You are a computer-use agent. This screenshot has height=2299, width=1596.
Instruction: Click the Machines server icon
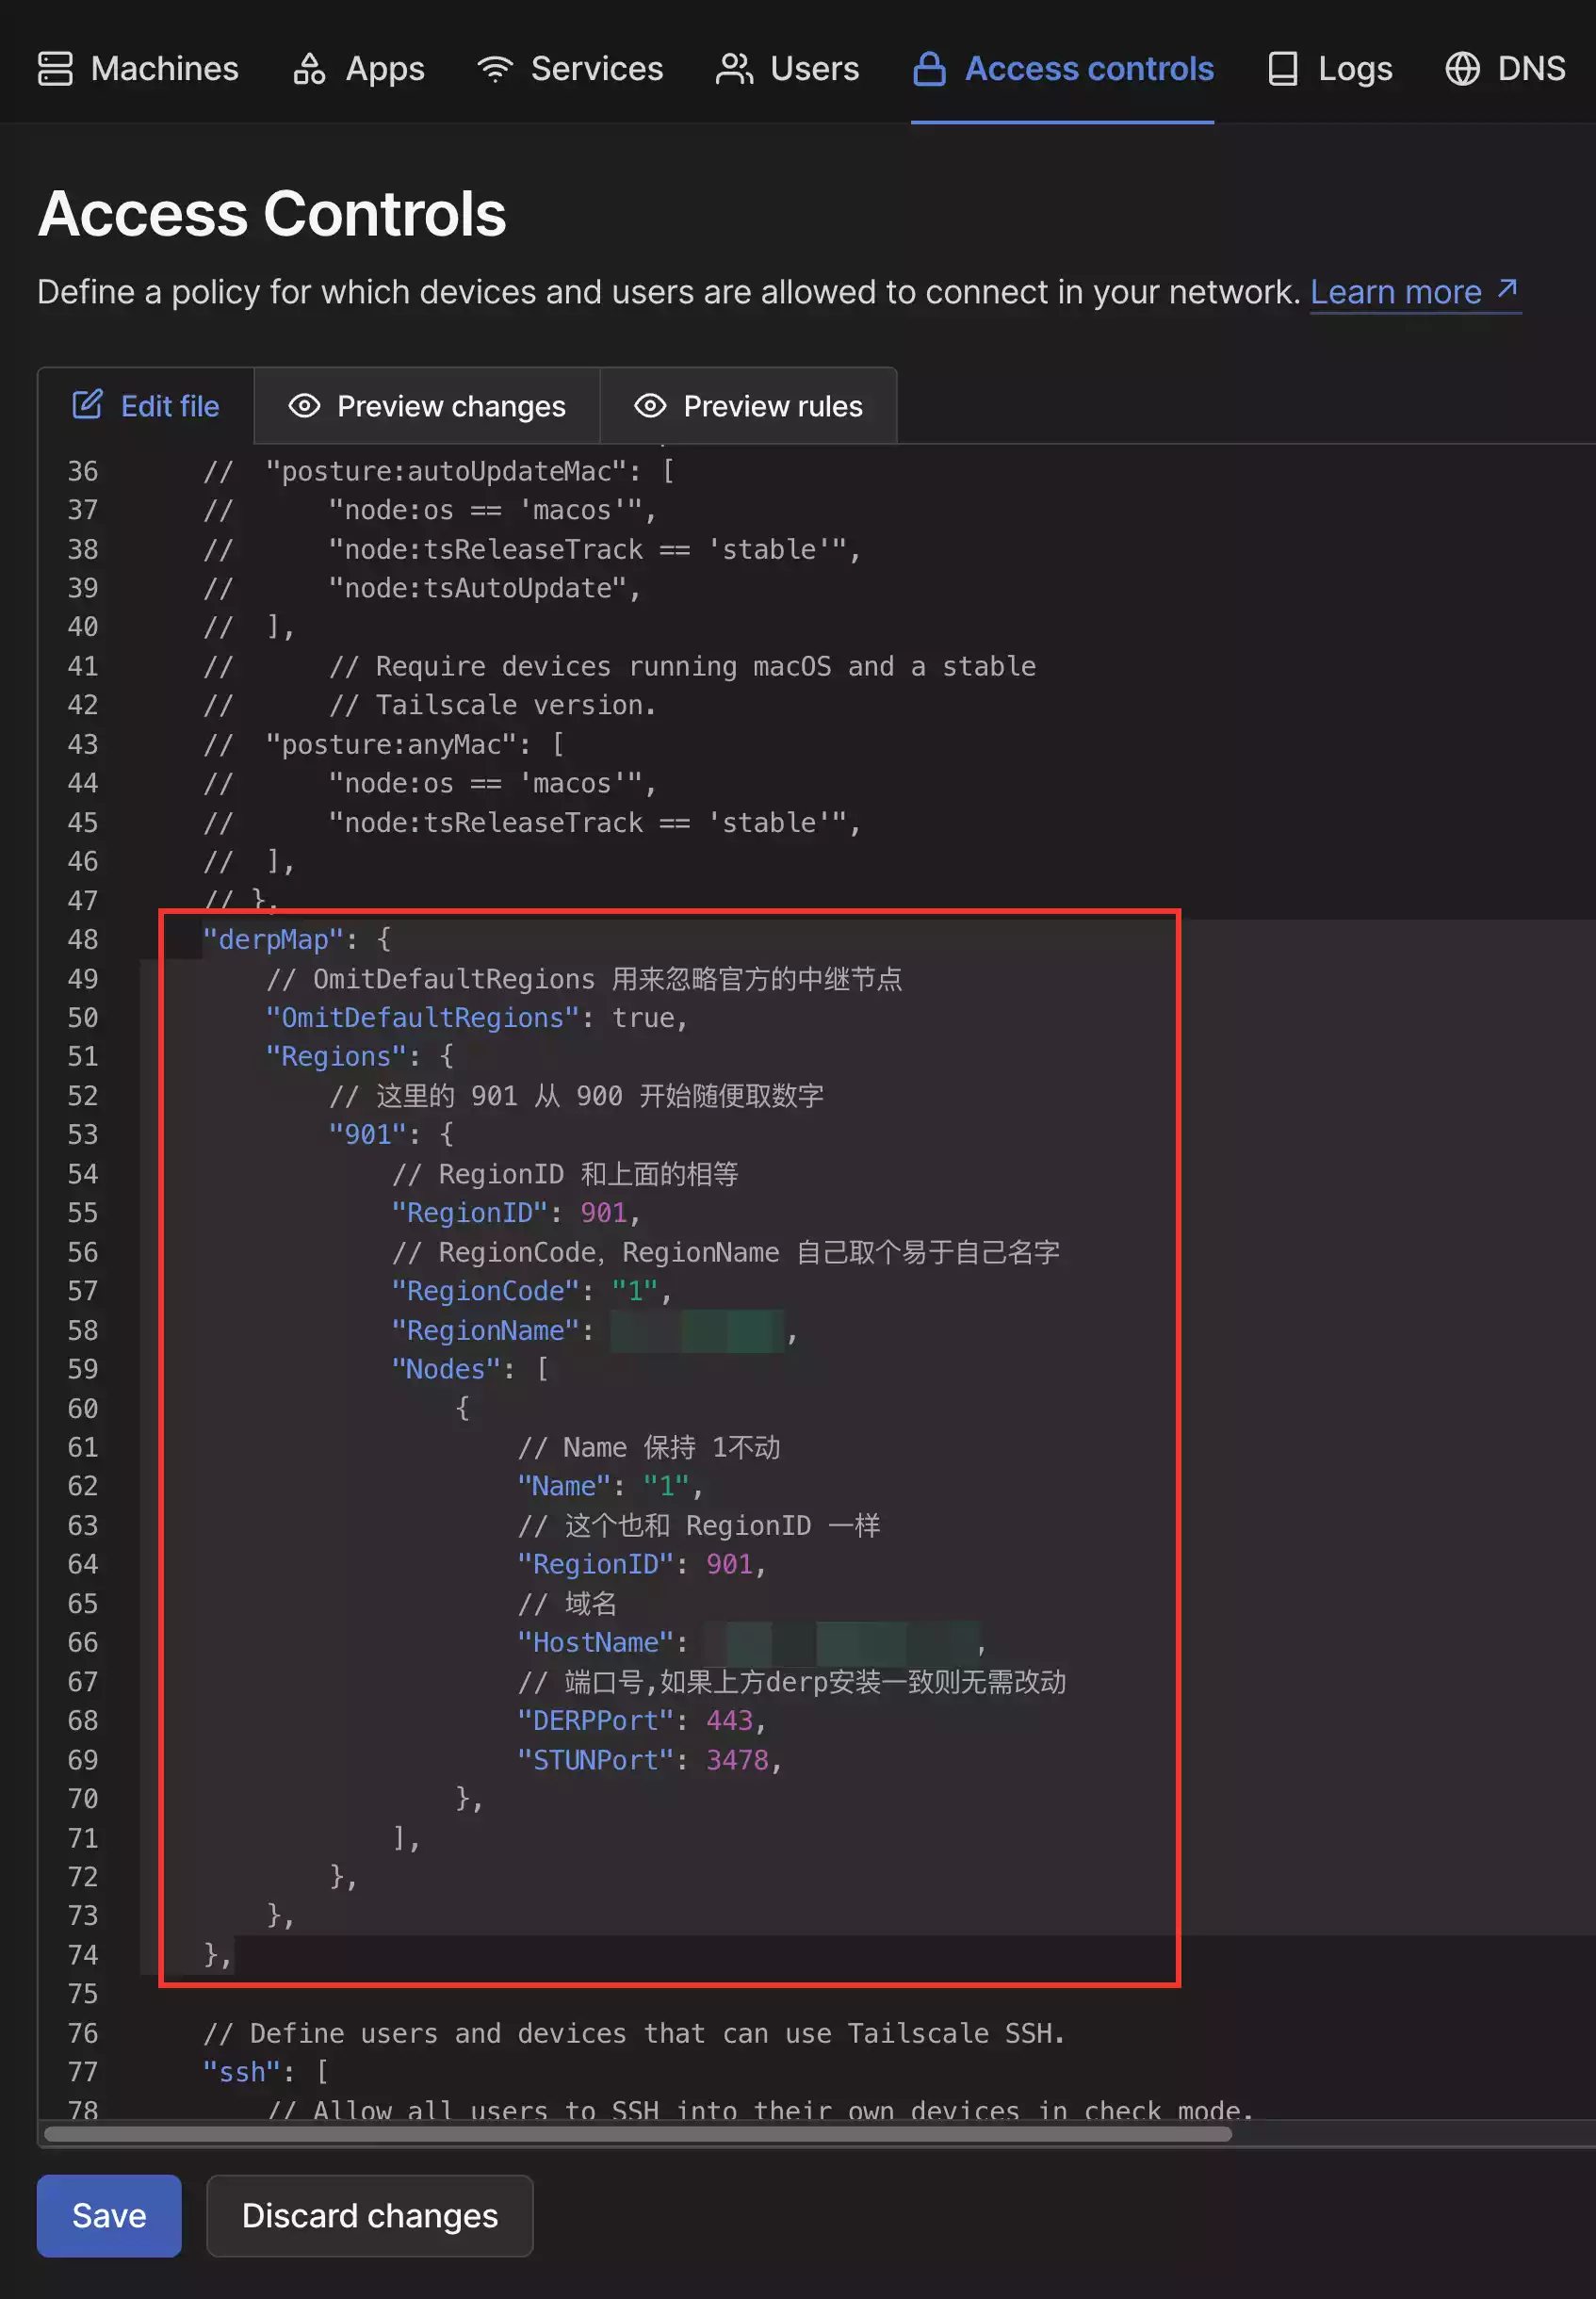55,69
